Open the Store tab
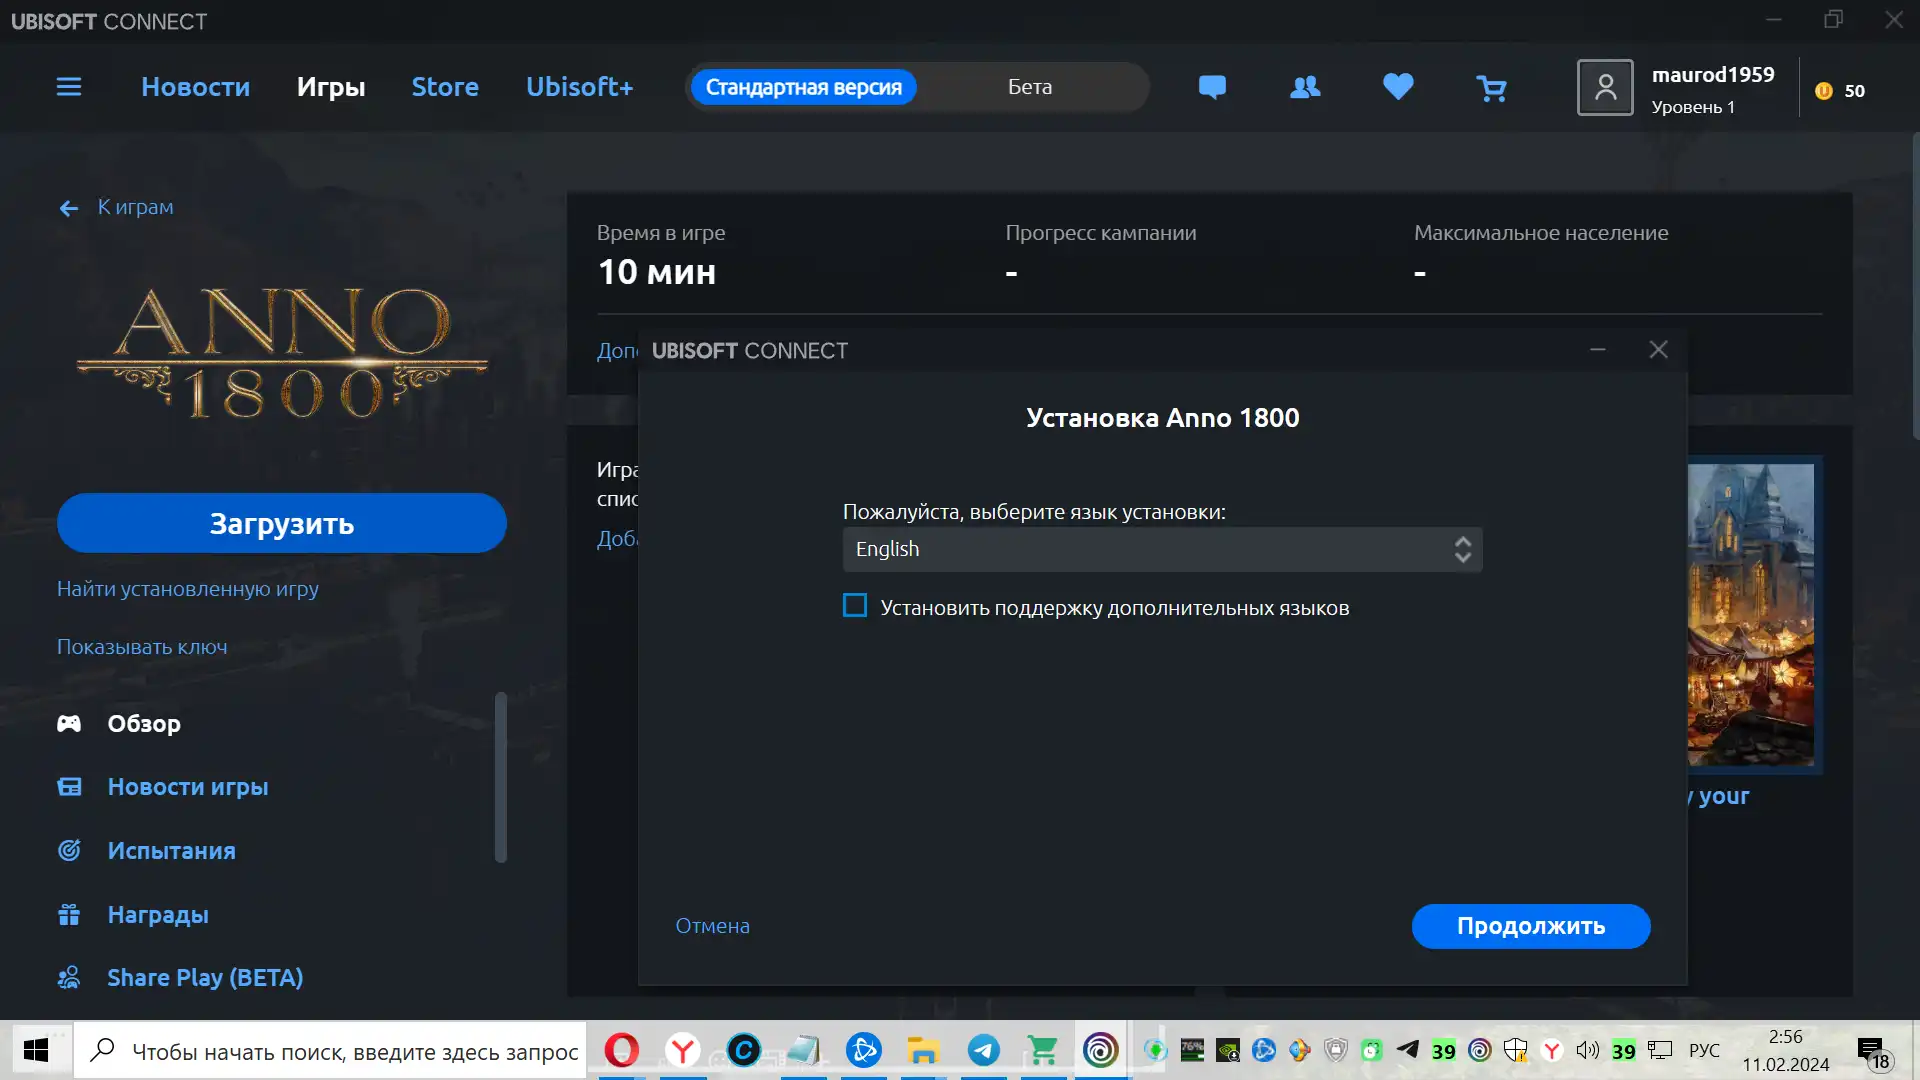 click(445, 87)
